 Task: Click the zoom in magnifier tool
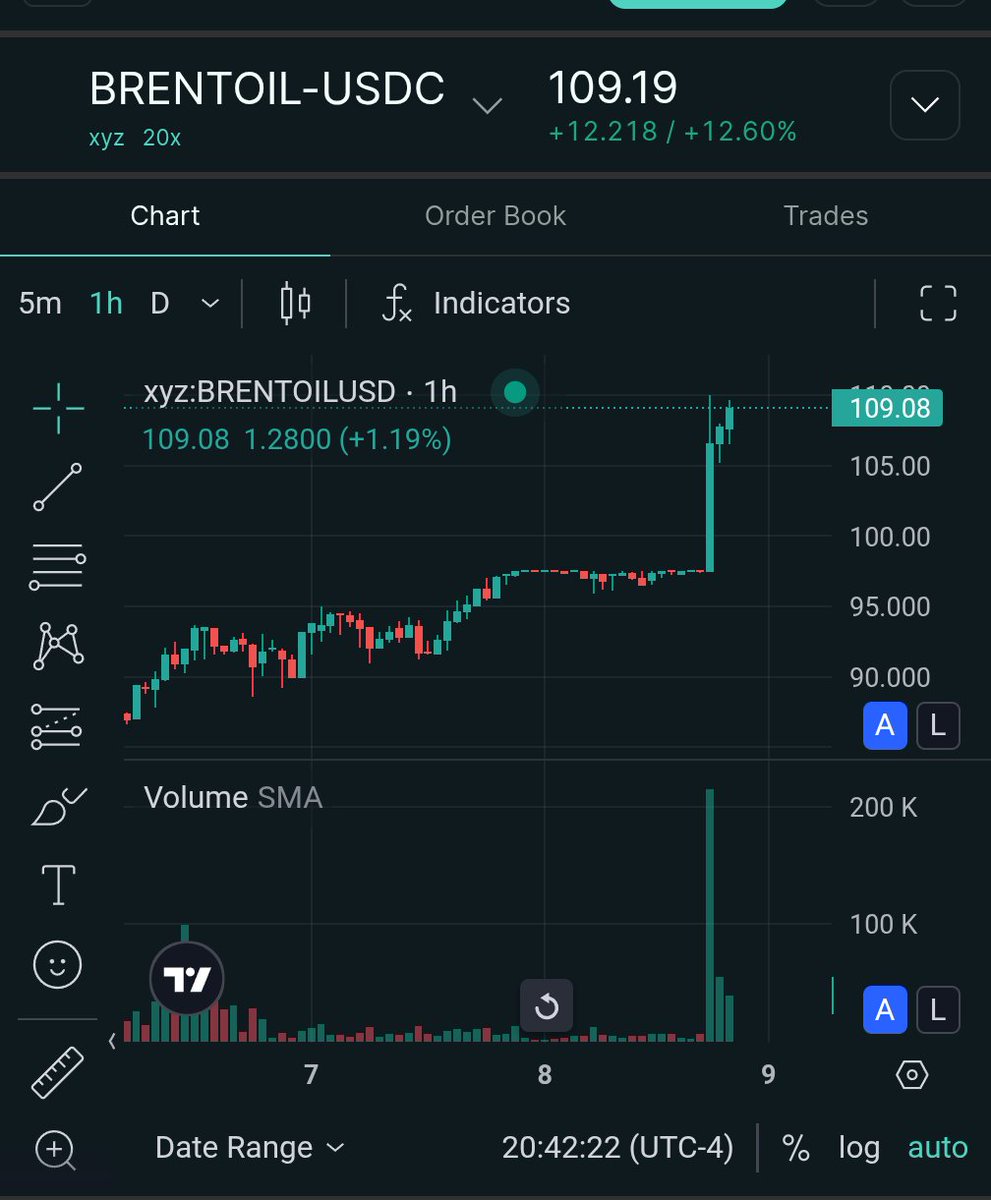pyautogui.click(x=56, y=1150)
